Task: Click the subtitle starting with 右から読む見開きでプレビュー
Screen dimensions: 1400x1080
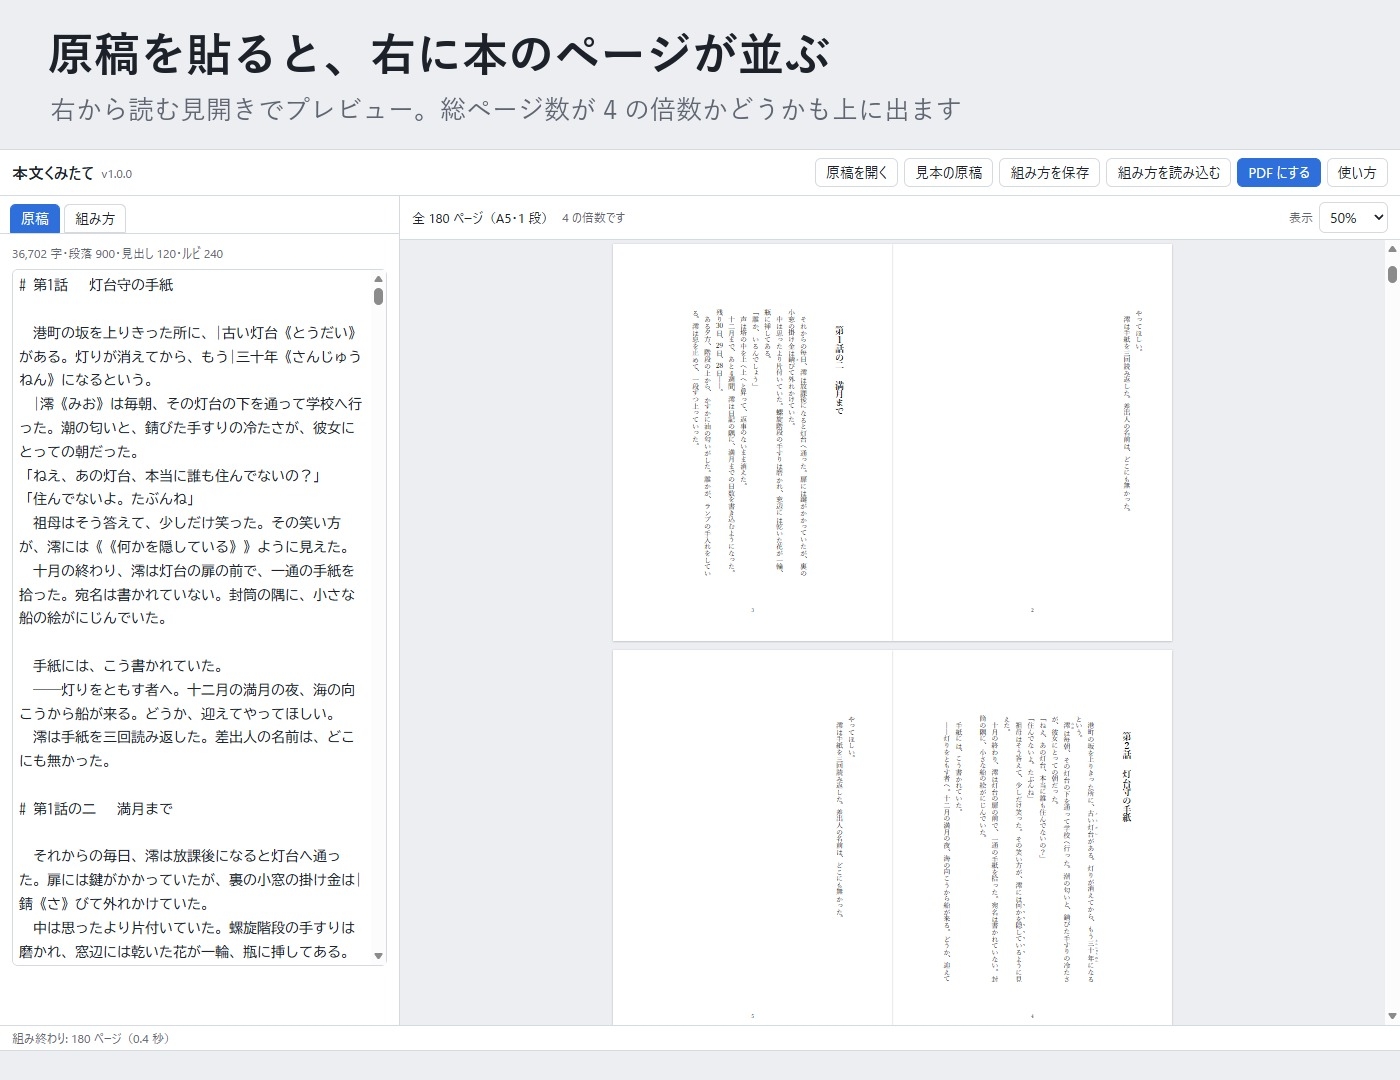Action: 506,109
